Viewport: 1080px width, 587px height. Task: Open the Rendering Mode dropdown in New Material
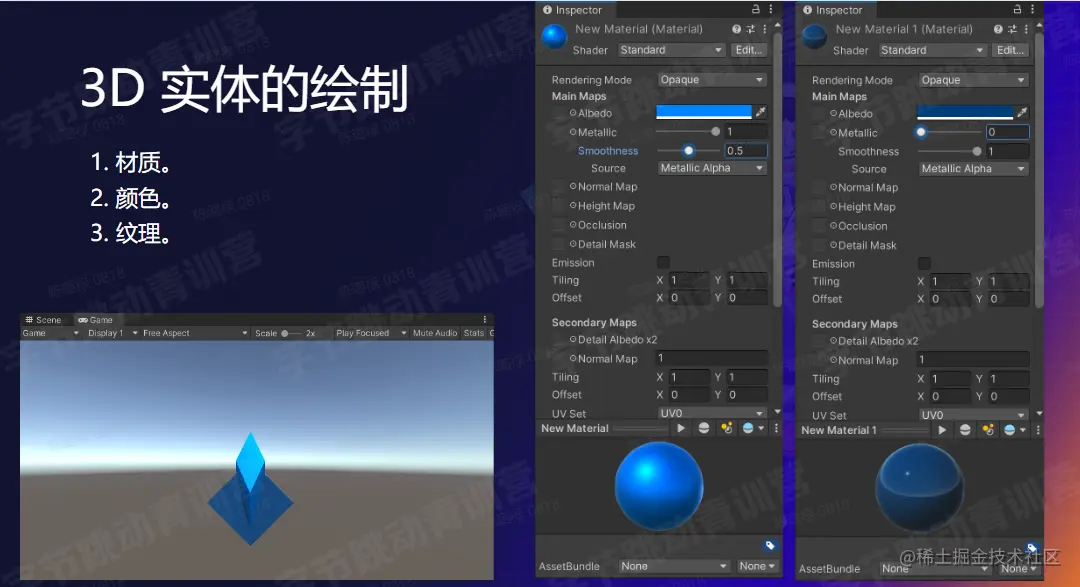tap(712, 79)
